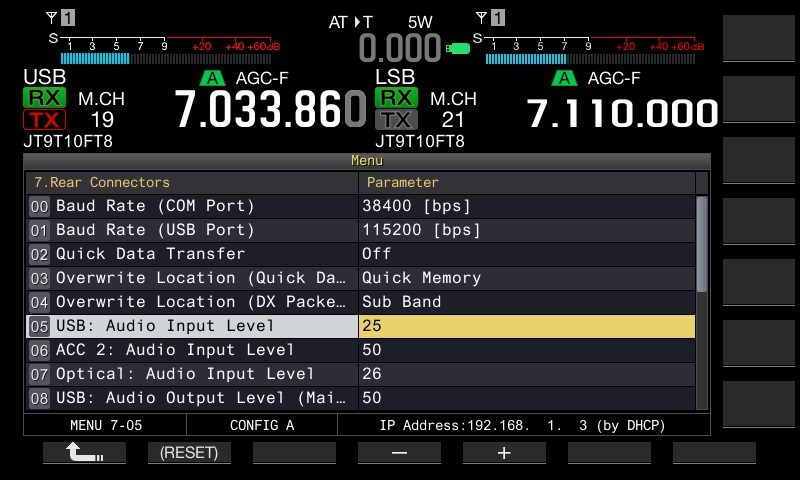800x480 pixels.
Task: Click the (RESET) softkey
Action: [189, 453]
